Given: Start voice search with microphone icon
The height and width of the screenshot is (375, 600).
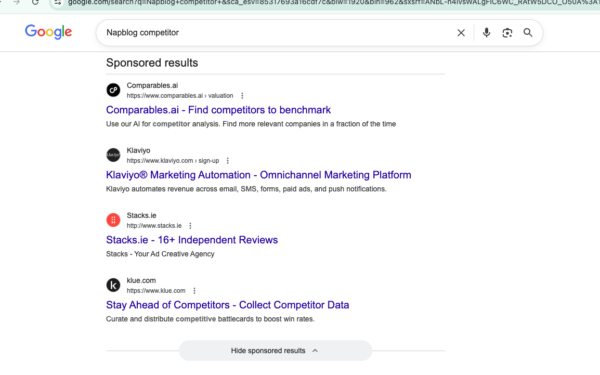Looking at the screenshot, I should point(486,33).
